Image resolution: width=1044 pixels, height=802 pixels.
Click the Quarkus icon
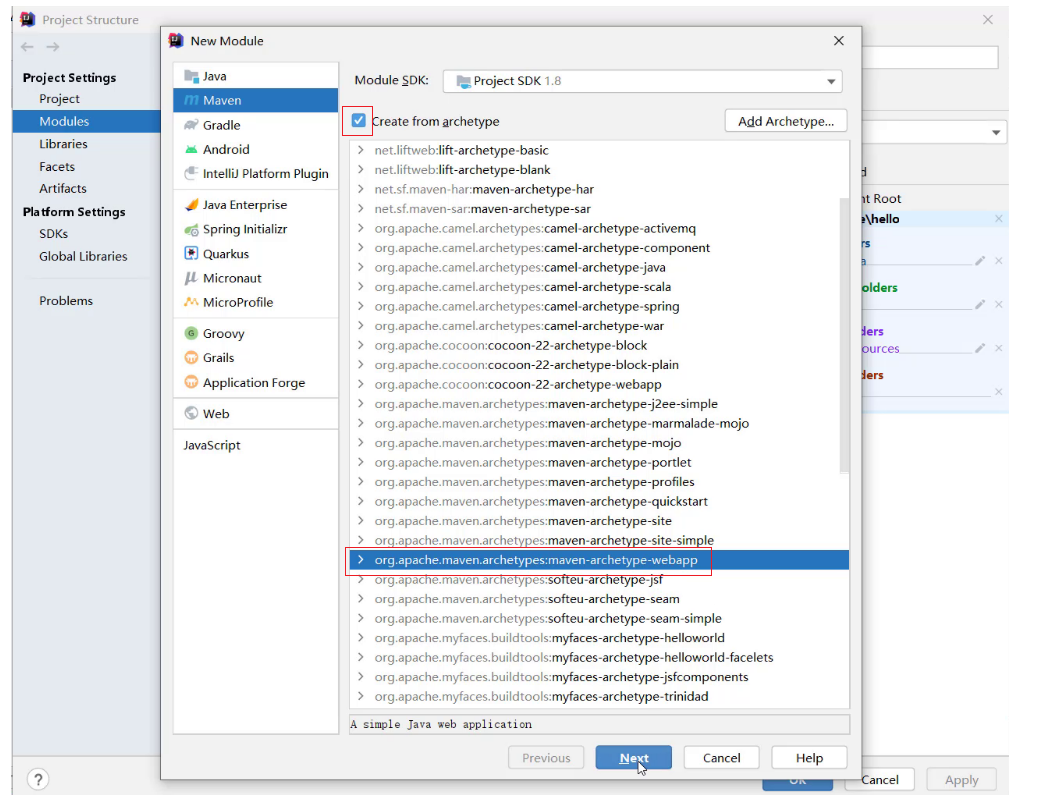[x=191, y=254]
